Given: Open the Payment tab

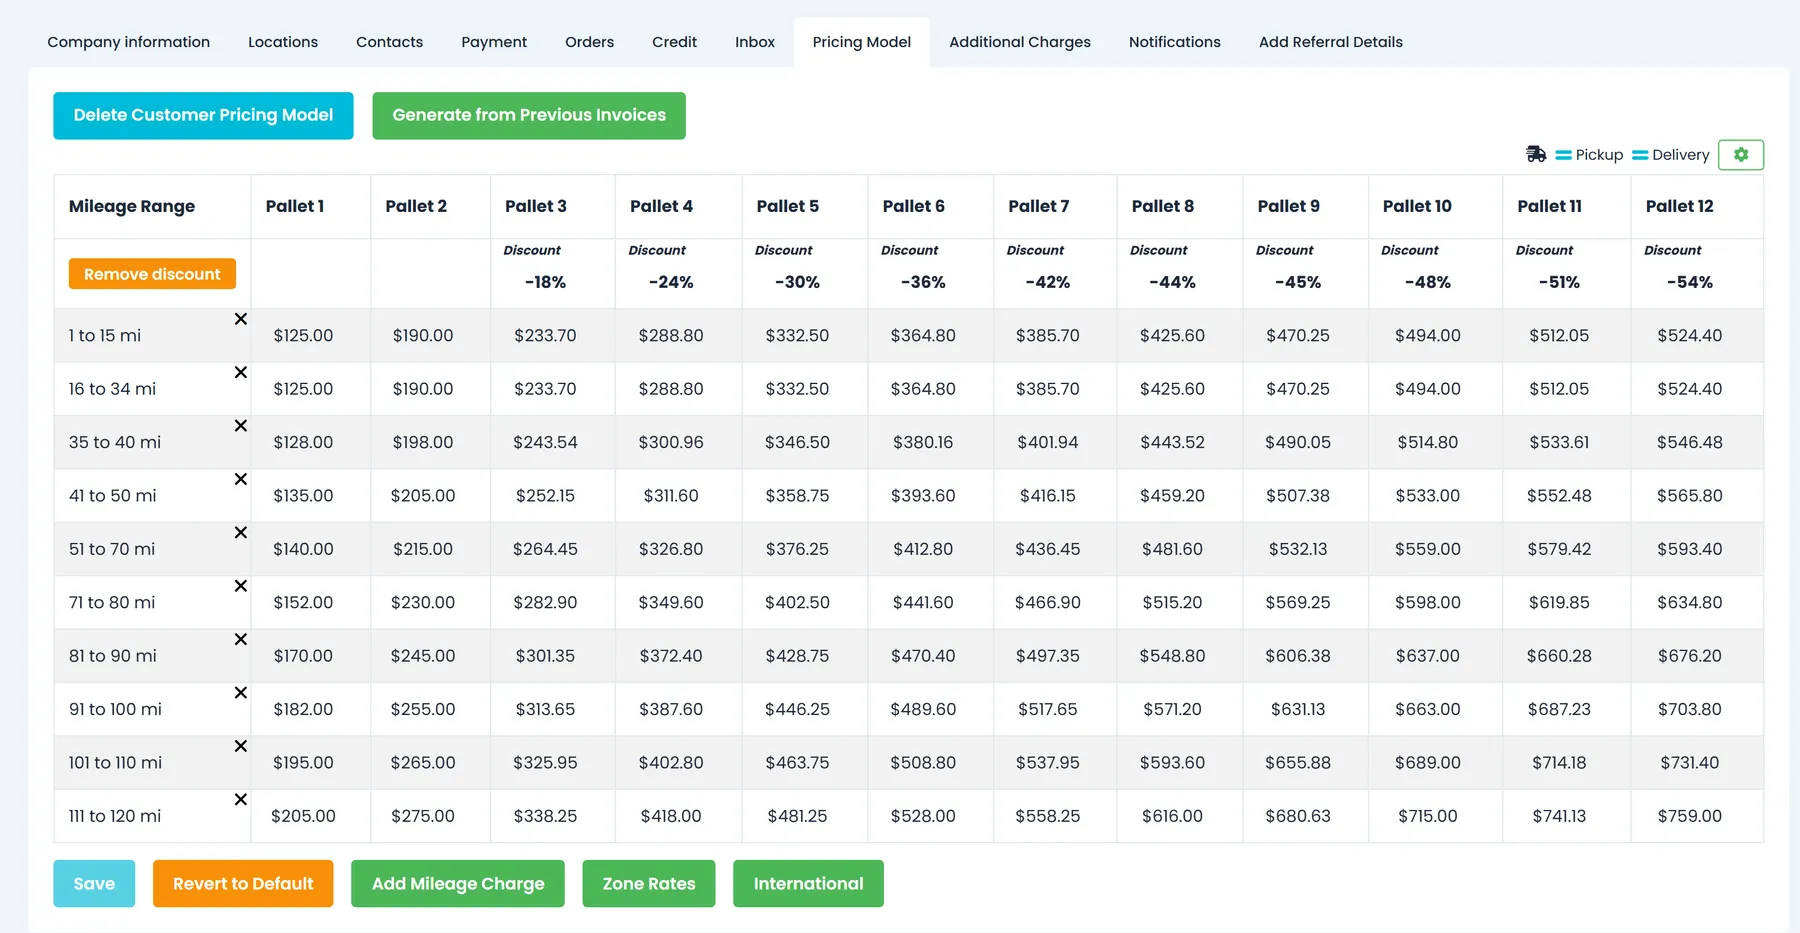Looking at the screenshot, I should pos(494,42).
